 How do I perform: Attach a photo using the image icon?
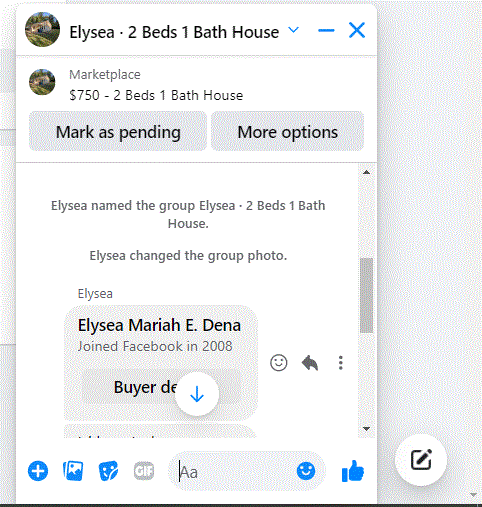pyautogui.click(x=73, y=471)
